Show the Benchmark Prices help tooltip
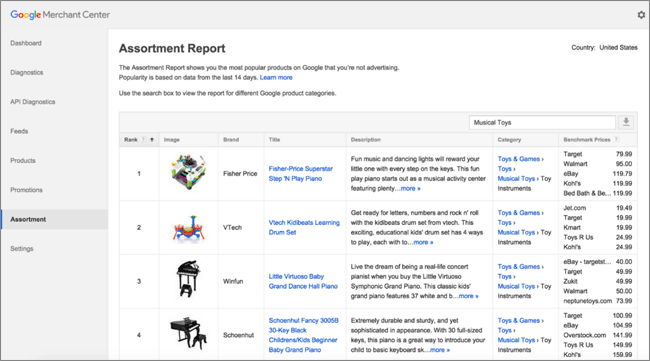650x361 pixels. (616, 140)
